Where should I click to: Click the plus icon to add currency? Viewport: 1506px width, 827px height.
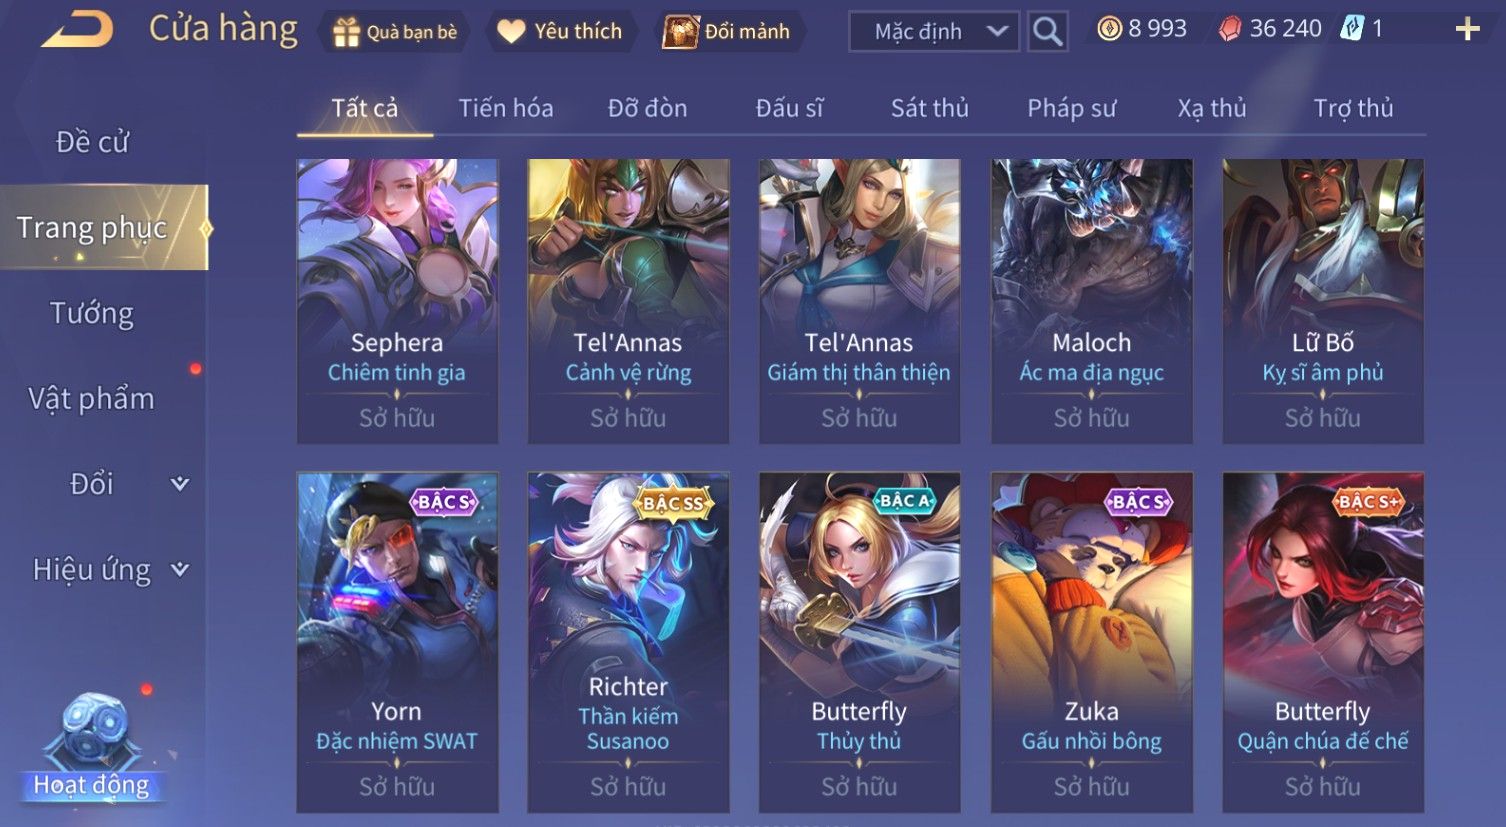click(x=1467, y=30)
